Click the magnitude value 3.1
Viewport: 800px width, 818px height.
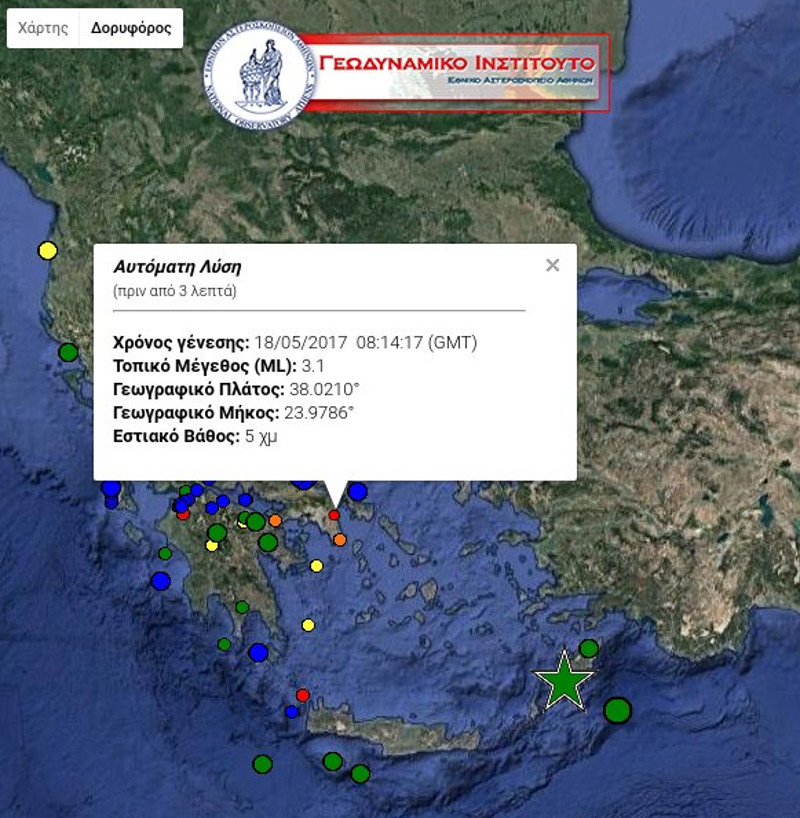pos(313,366)
